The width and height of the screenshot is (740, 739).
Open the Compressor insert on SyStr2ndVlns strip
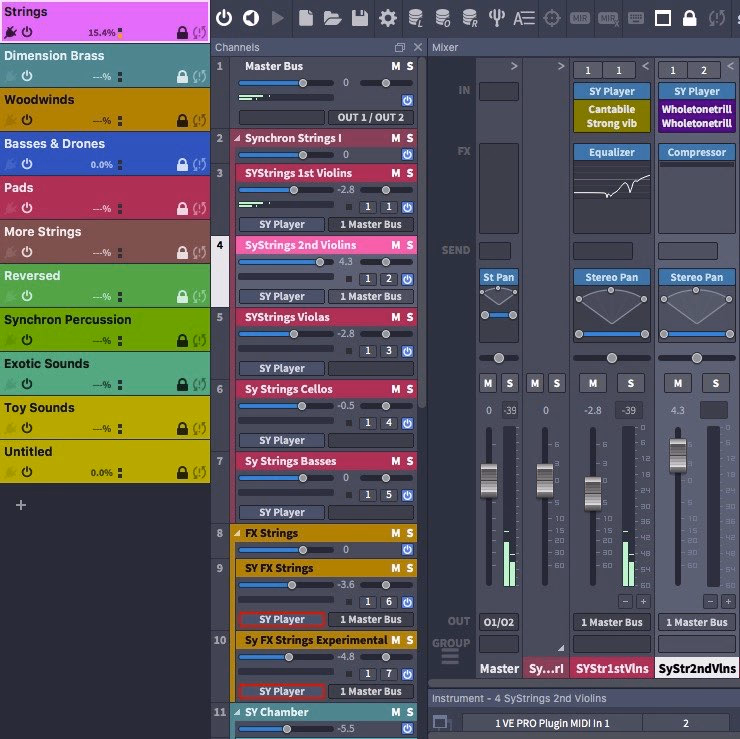coord(696,152)
